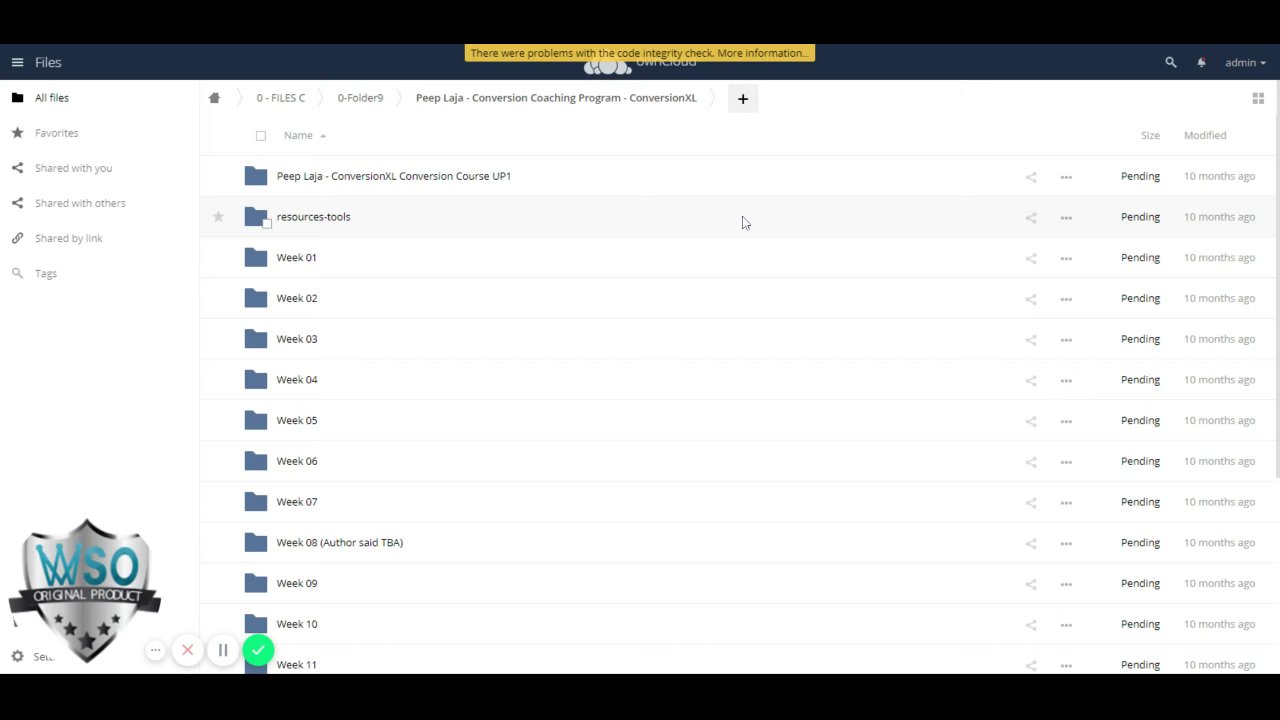Share the resources-tools folder
1280x720 pixels.
pyautogui.click(x=1031, y=217)
